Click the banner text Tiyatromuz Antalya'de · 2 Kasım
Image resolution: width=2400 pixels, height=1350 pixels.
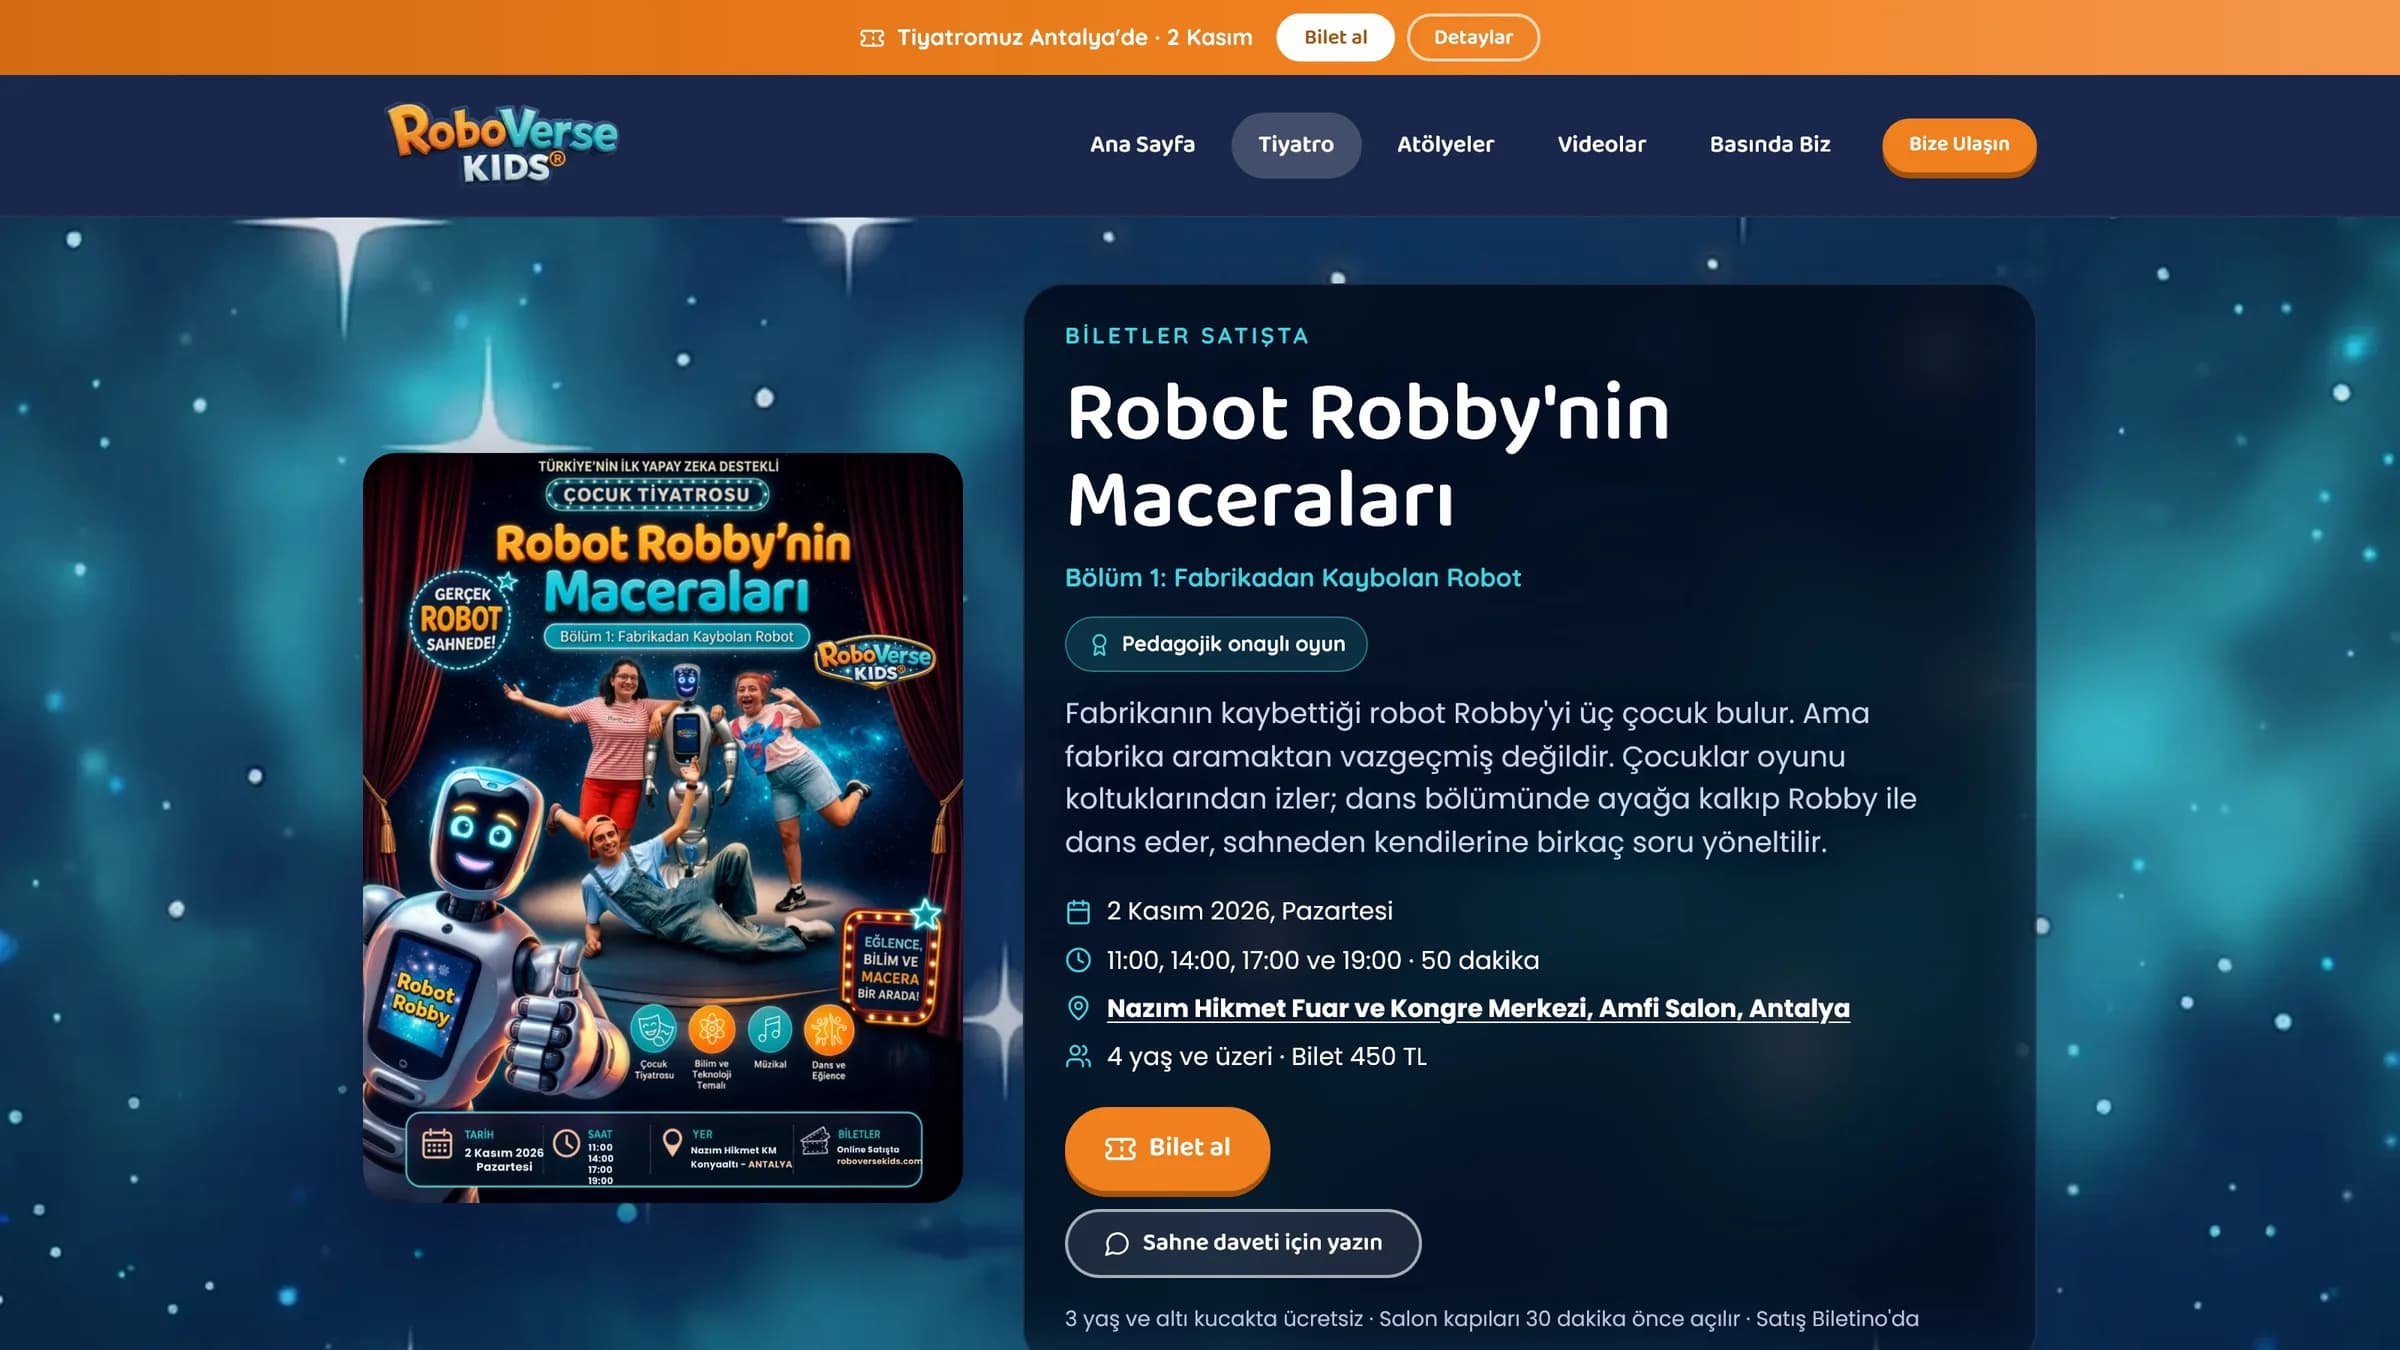click(x=1074, y=38)
